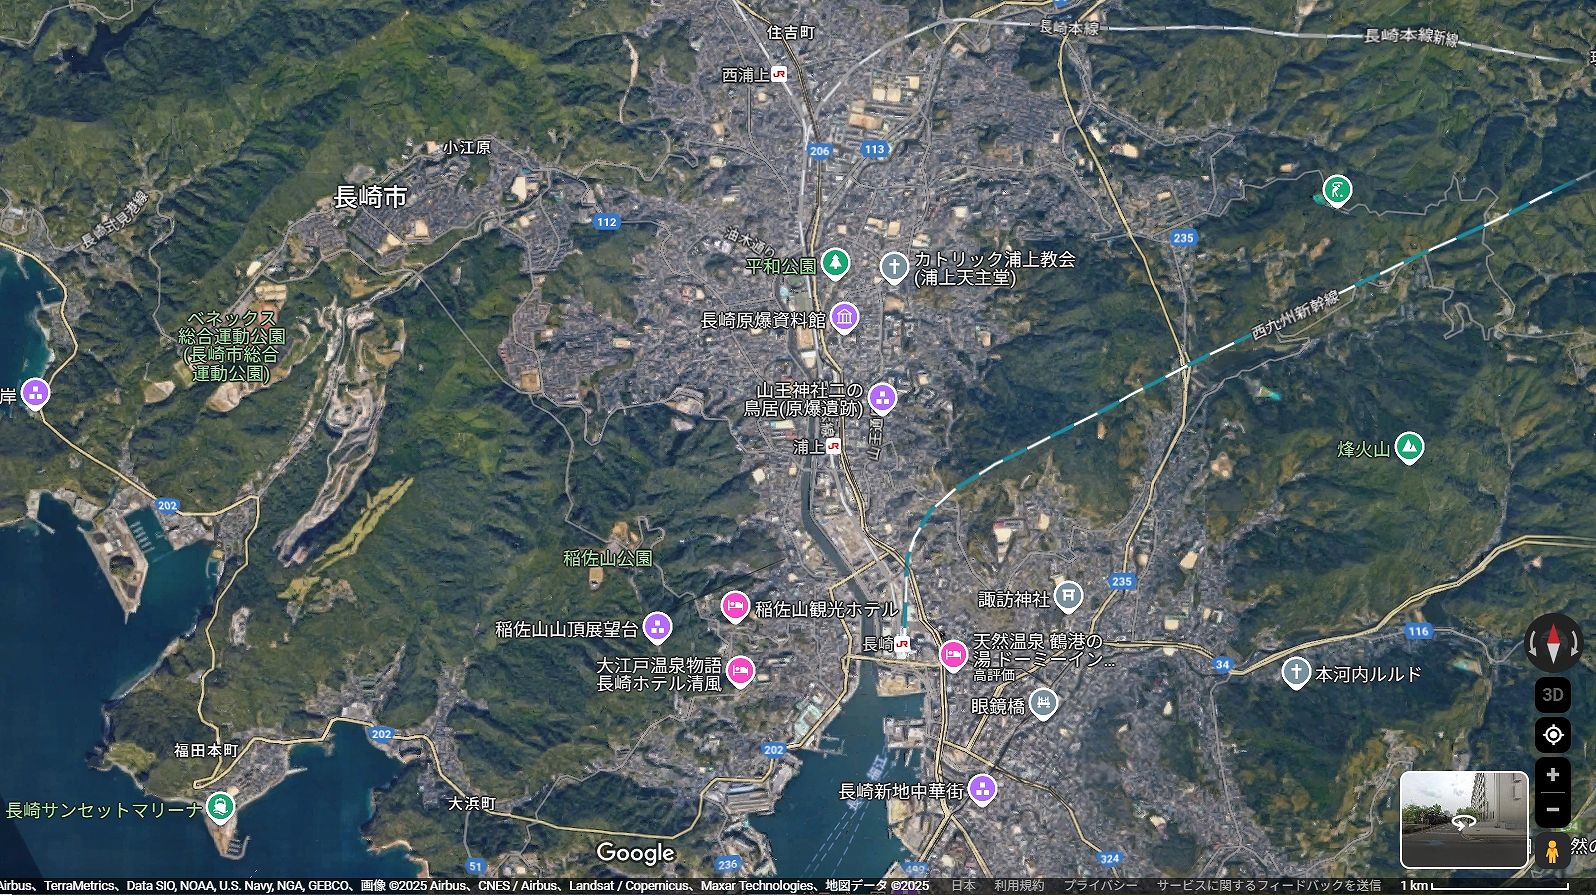Click the route 34 road shield
The height and width of the screenshot is (895, 1596).
click(1222, 664)
